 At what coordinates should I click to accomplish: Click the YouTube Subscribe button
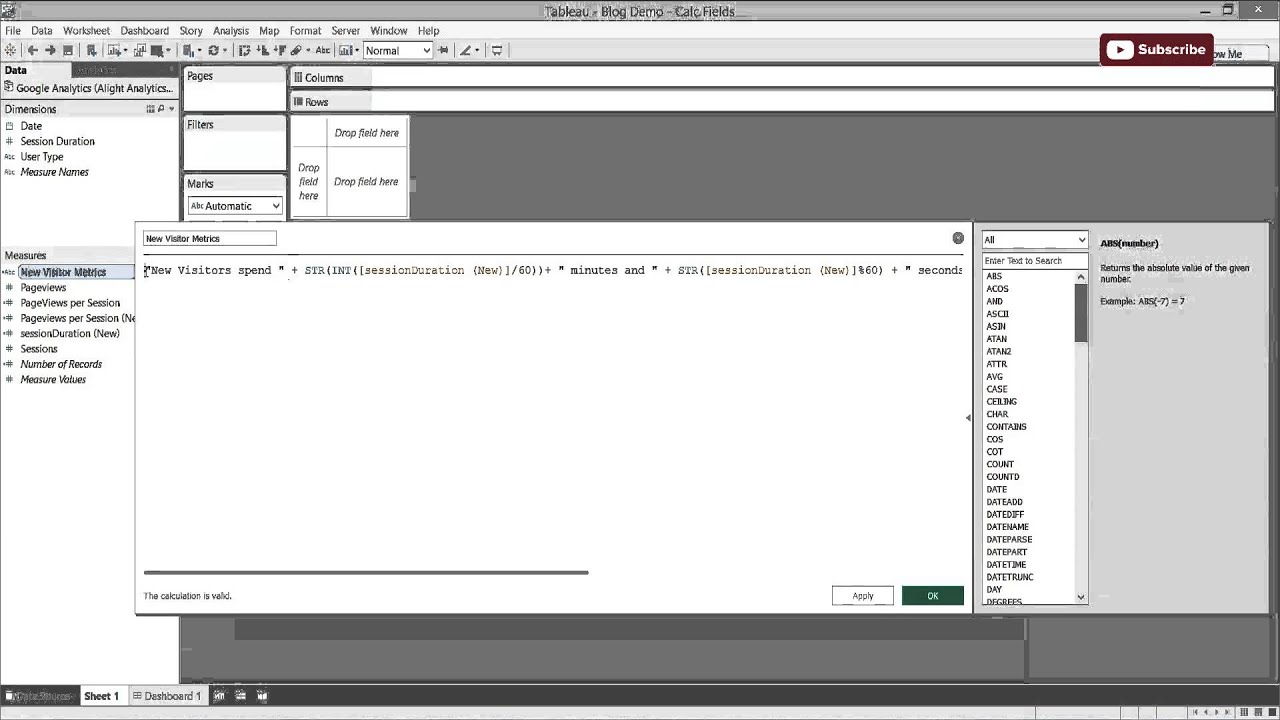1156,50
